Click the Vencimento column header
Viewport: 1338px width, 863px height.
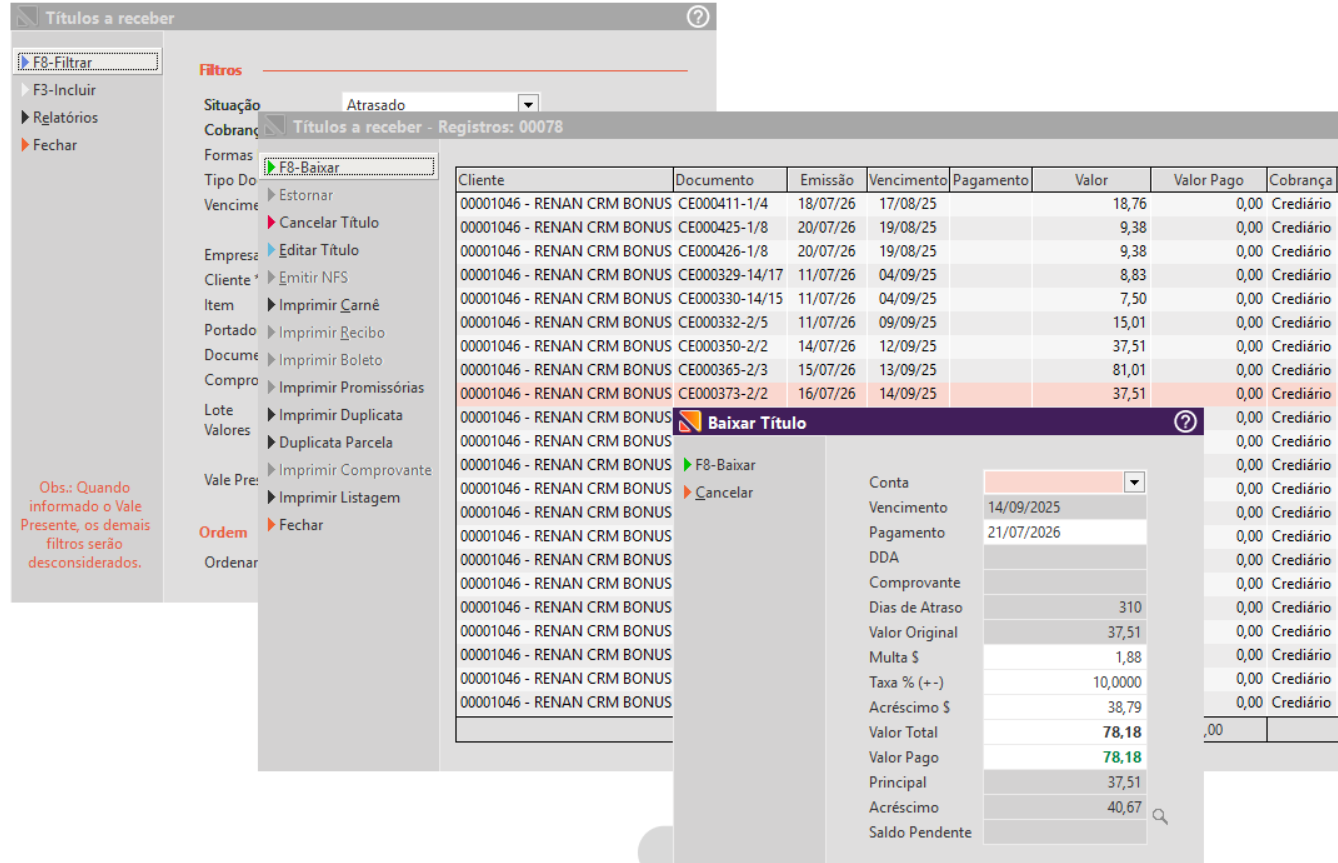pyautogui.click(x=908, y=180)
